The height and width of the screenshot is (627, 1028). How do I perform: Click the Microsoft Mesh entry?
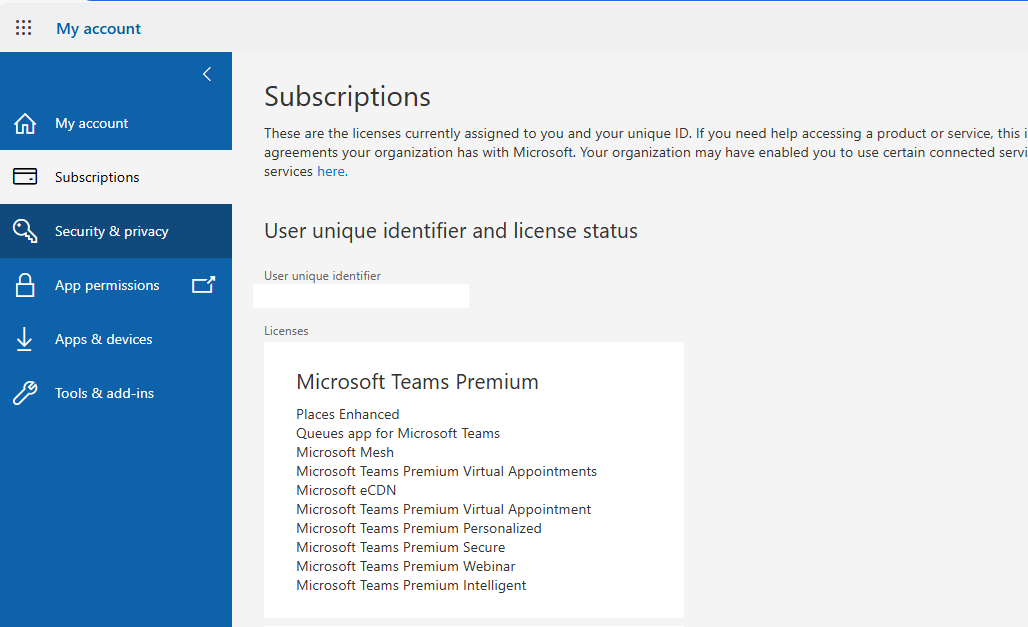click(x=345, y=453)
